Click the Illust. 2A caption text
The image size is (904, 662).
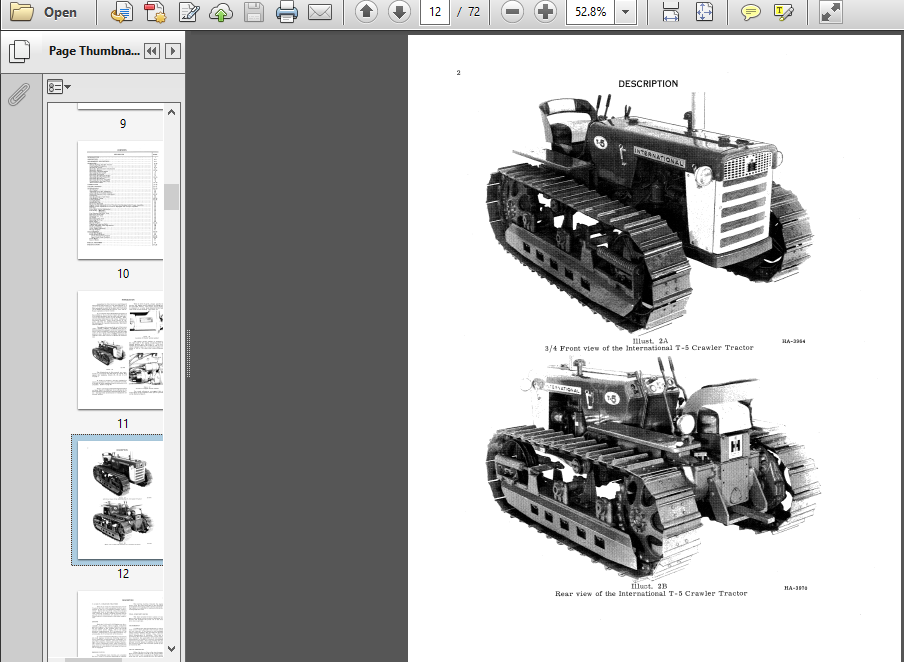(650, 341)
